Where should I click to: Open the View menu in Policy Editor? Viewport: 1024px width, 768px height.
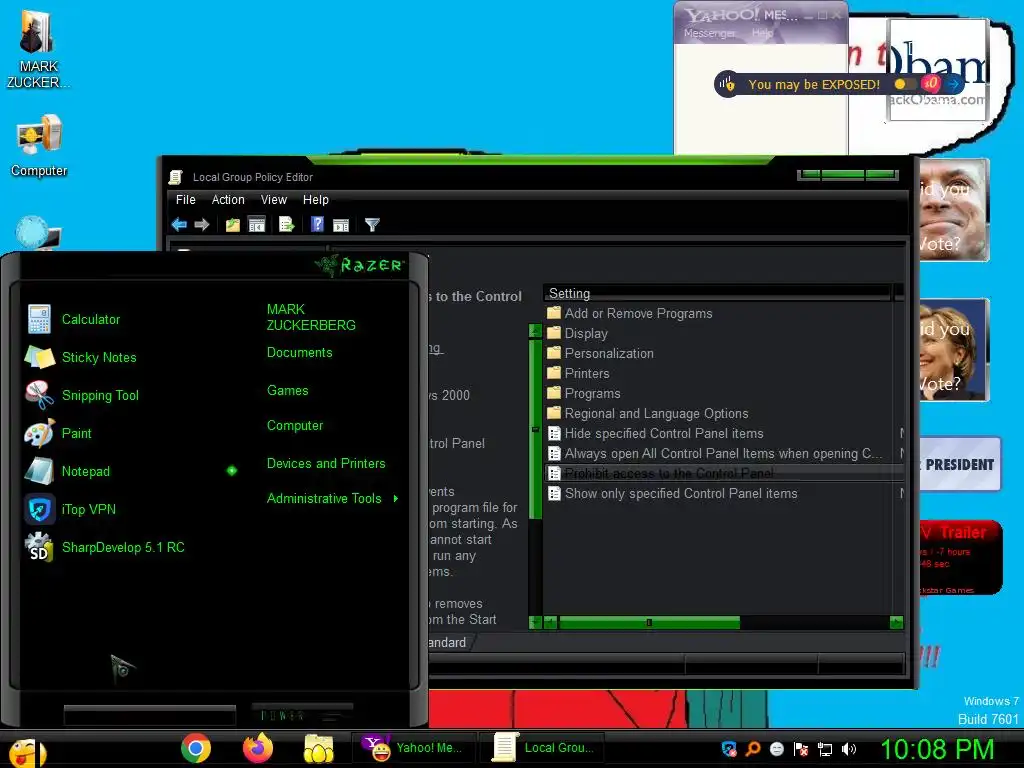pos(274,200)
